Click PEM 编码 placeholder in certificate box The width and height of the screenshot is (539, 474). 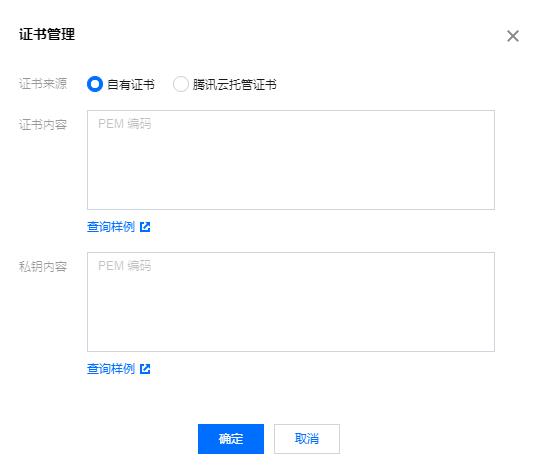tap(124, 124)
